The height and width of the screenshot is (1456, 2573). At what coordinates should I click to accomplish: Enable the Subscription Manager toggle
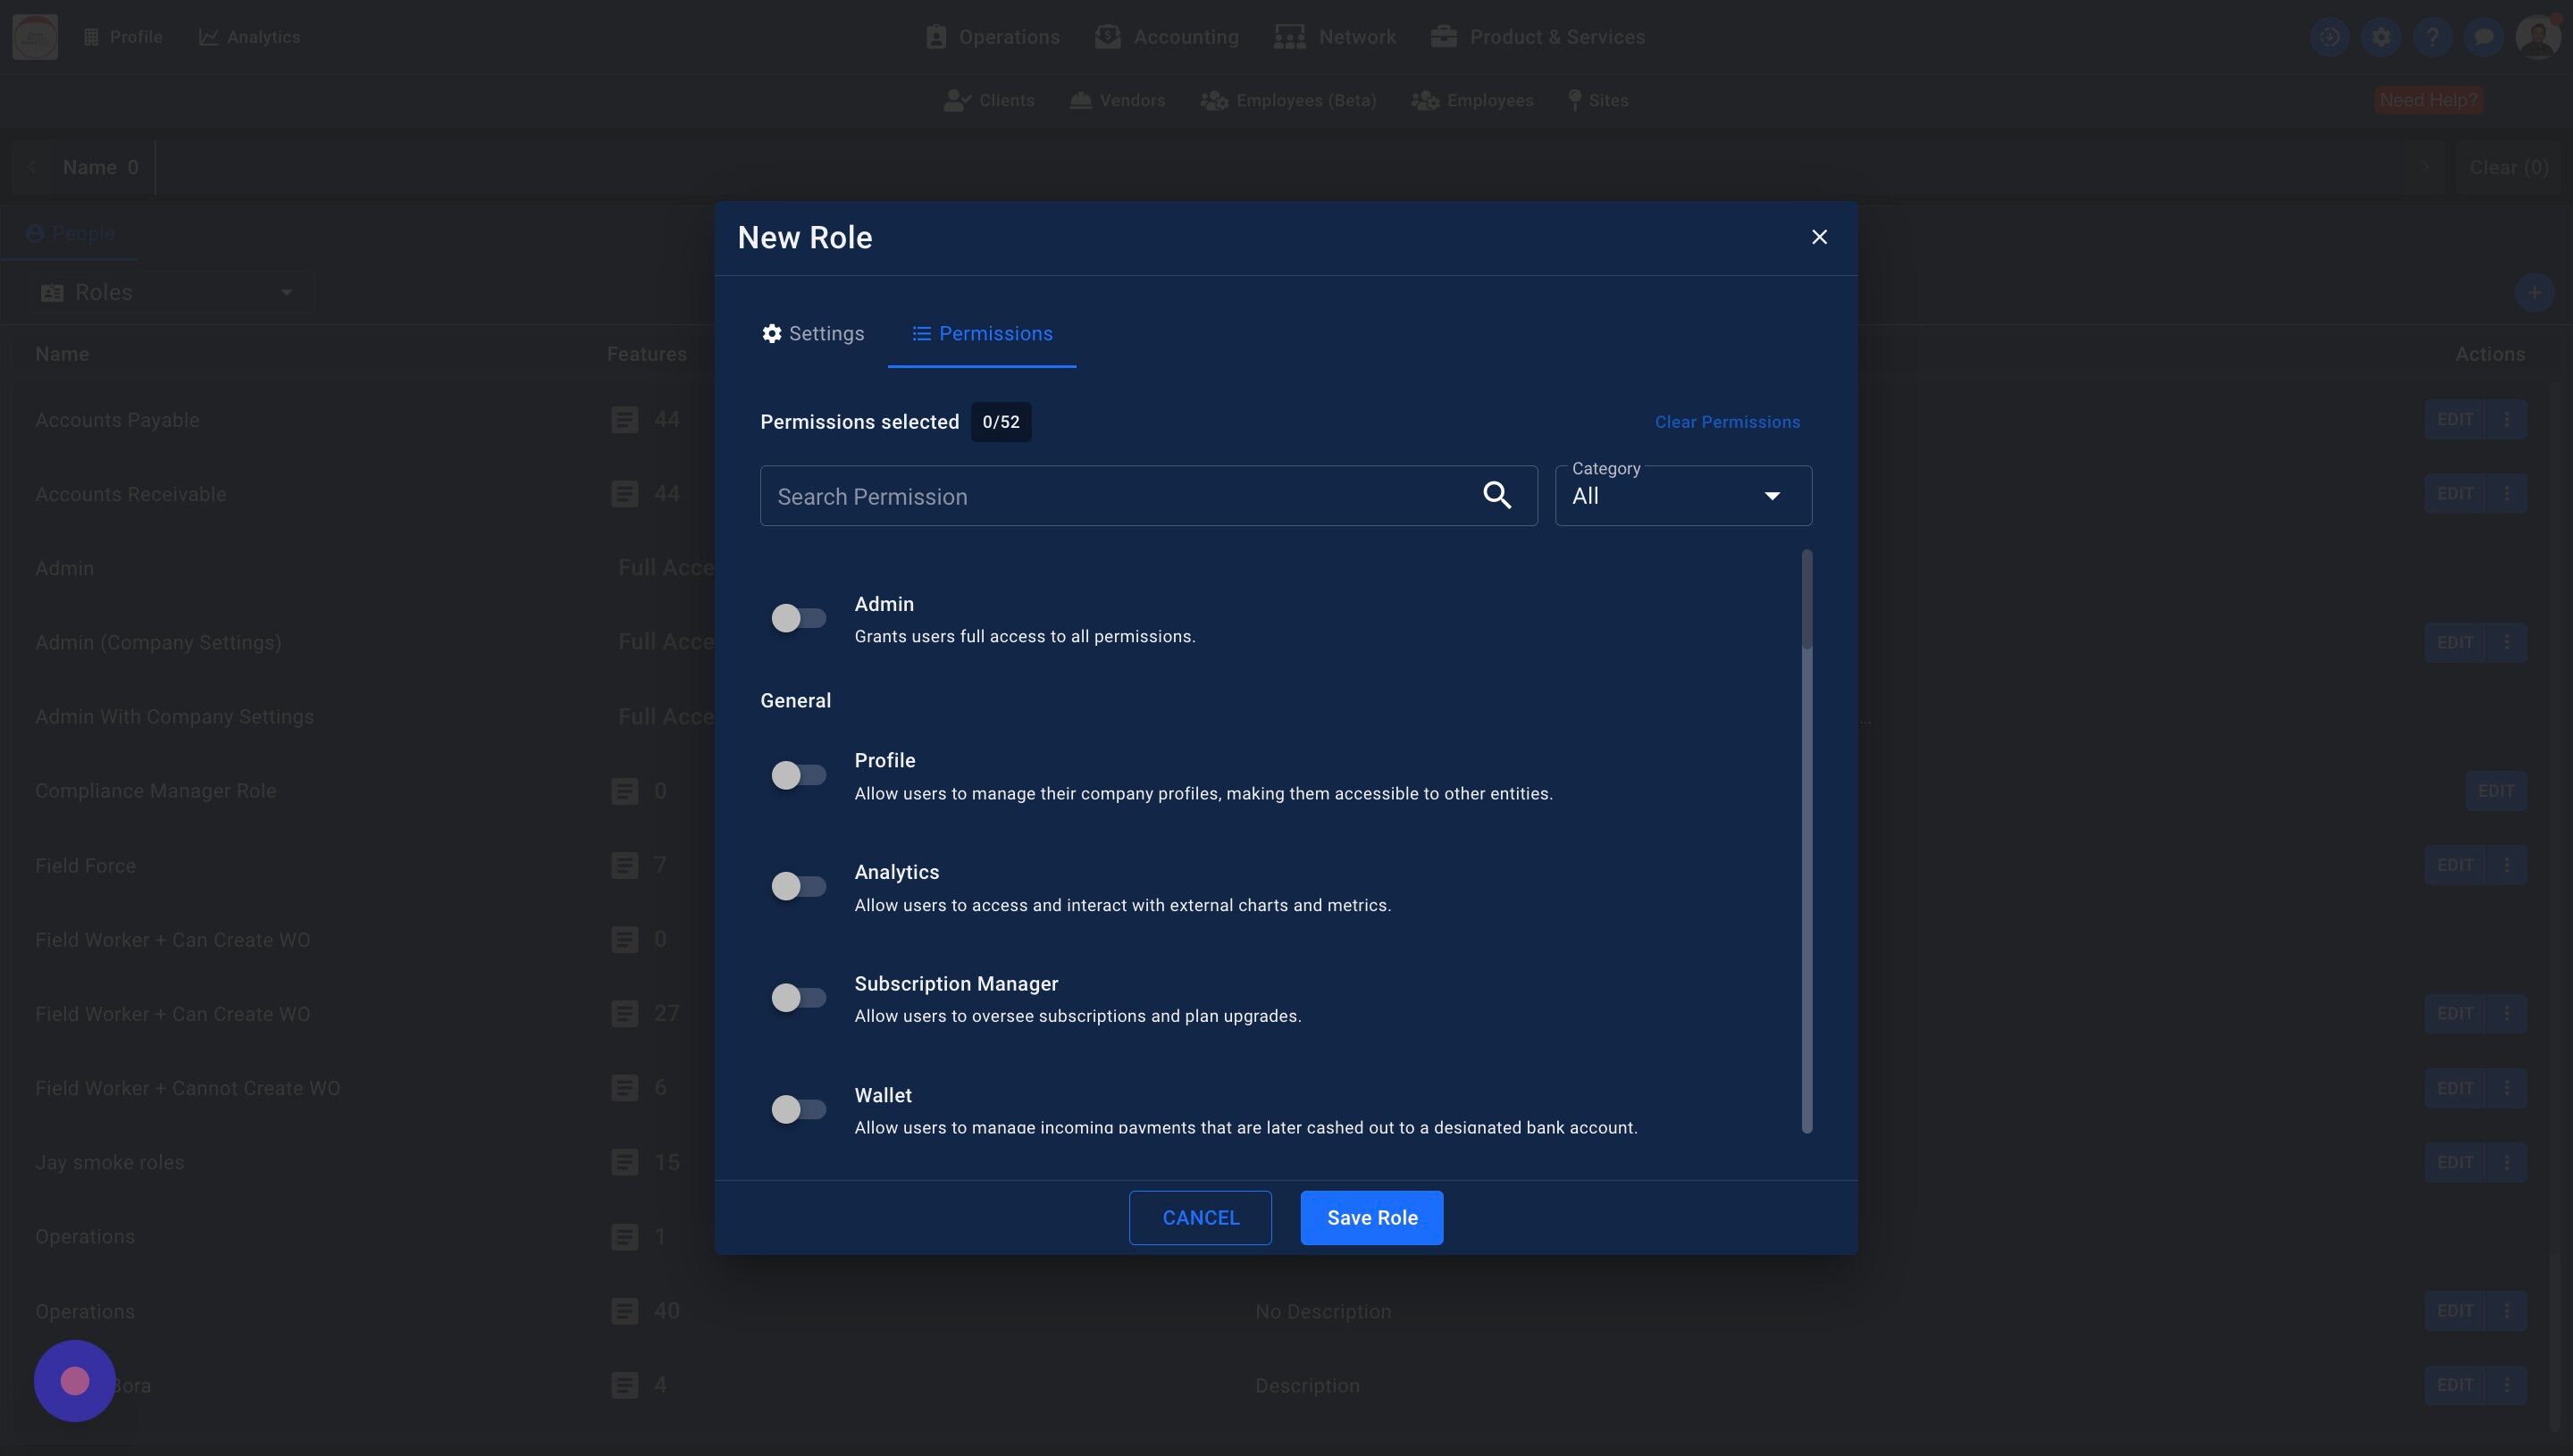point(798,997)
